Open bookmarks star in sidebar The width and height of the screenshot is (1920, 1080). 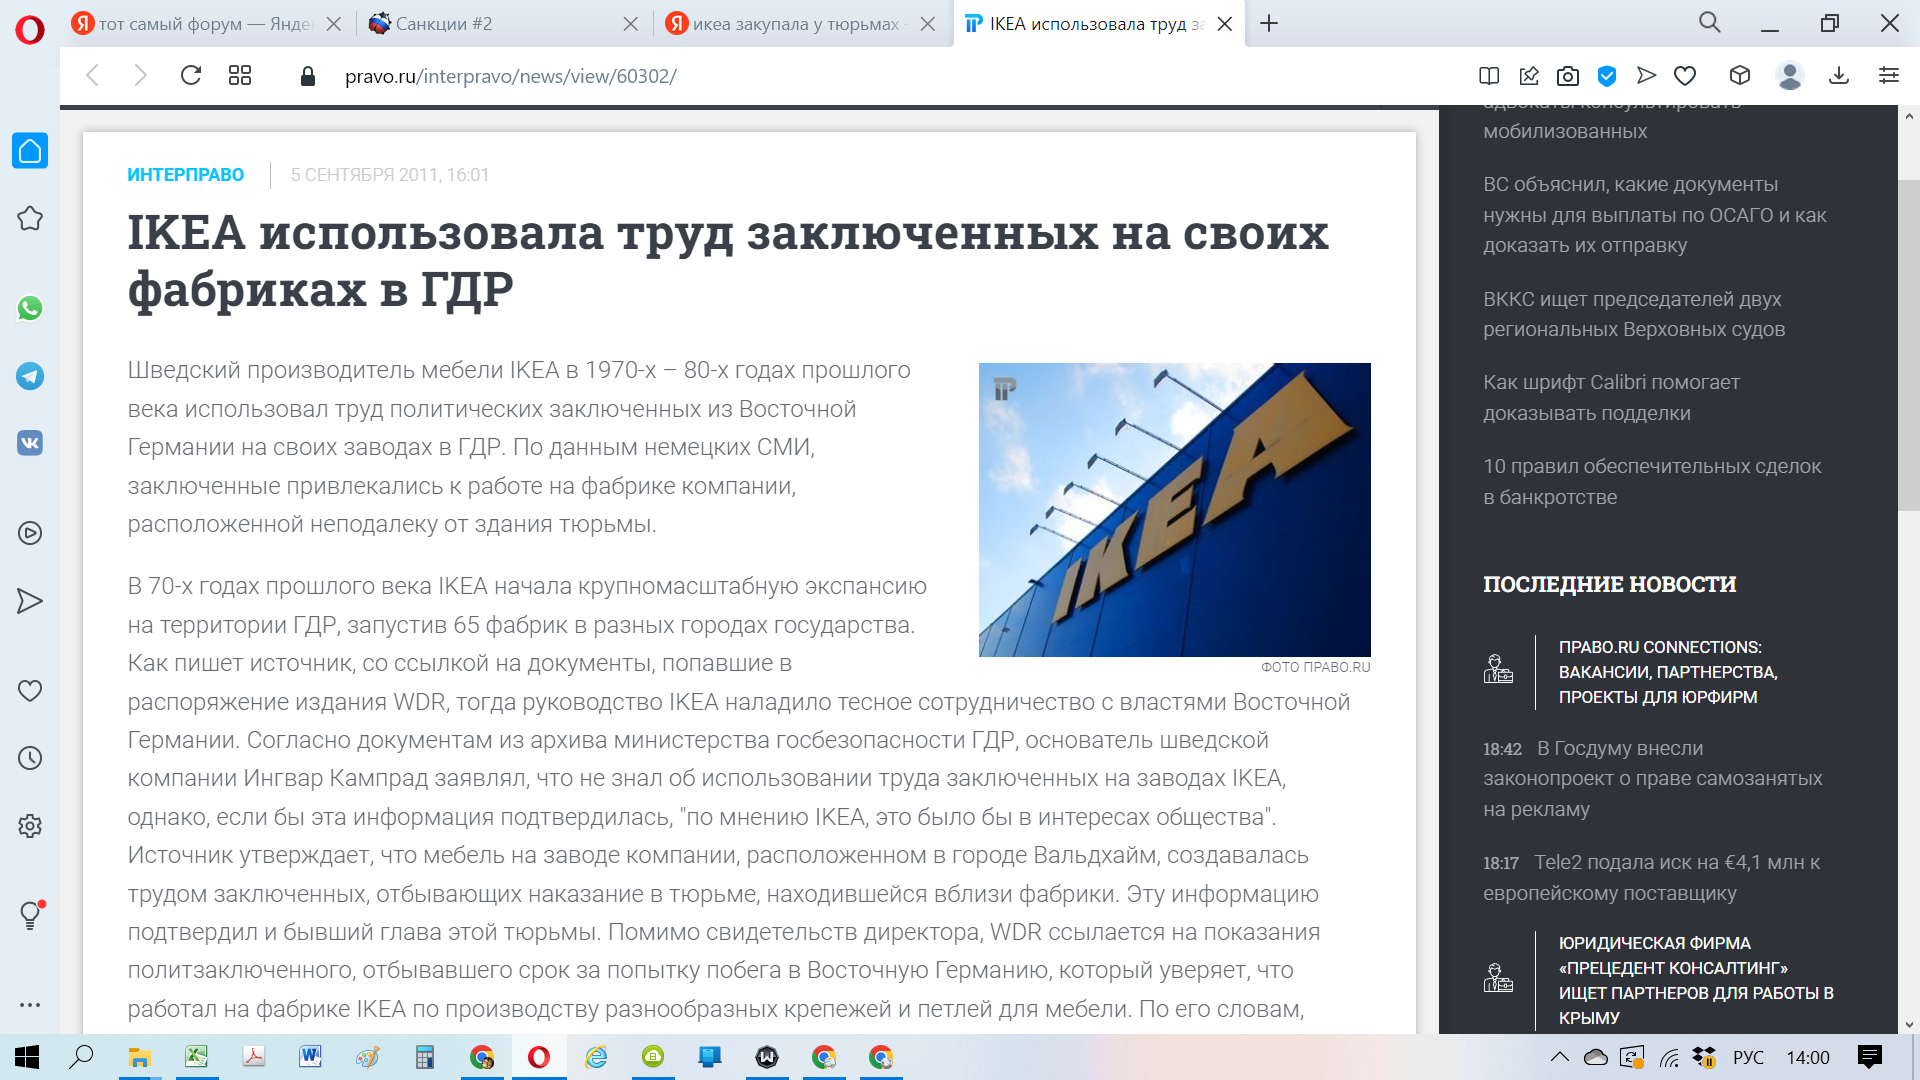click(30, 218)
